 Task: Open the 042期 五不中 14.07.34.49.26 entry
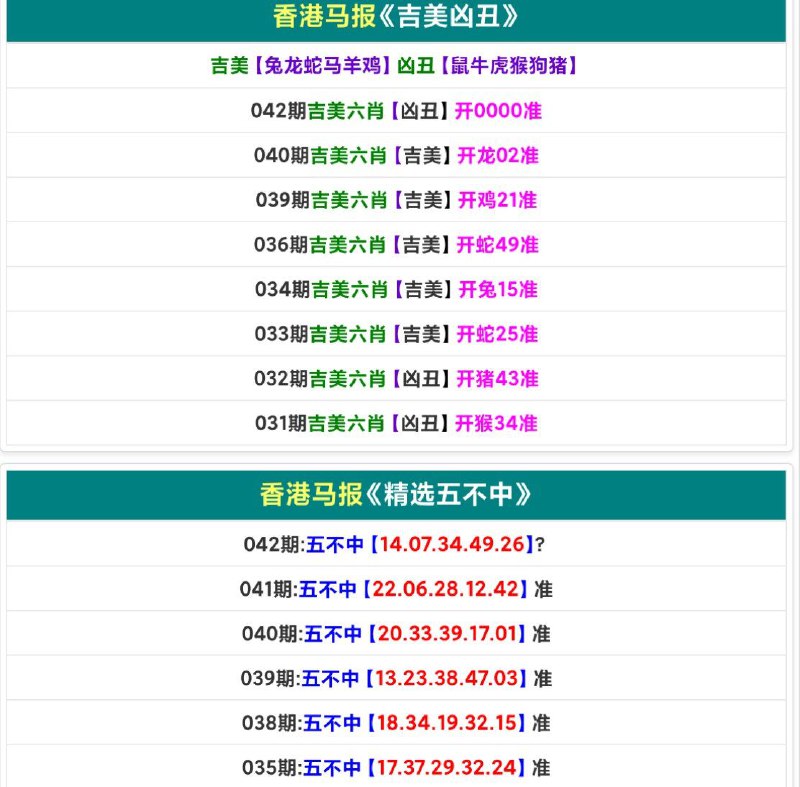point(396,544)
